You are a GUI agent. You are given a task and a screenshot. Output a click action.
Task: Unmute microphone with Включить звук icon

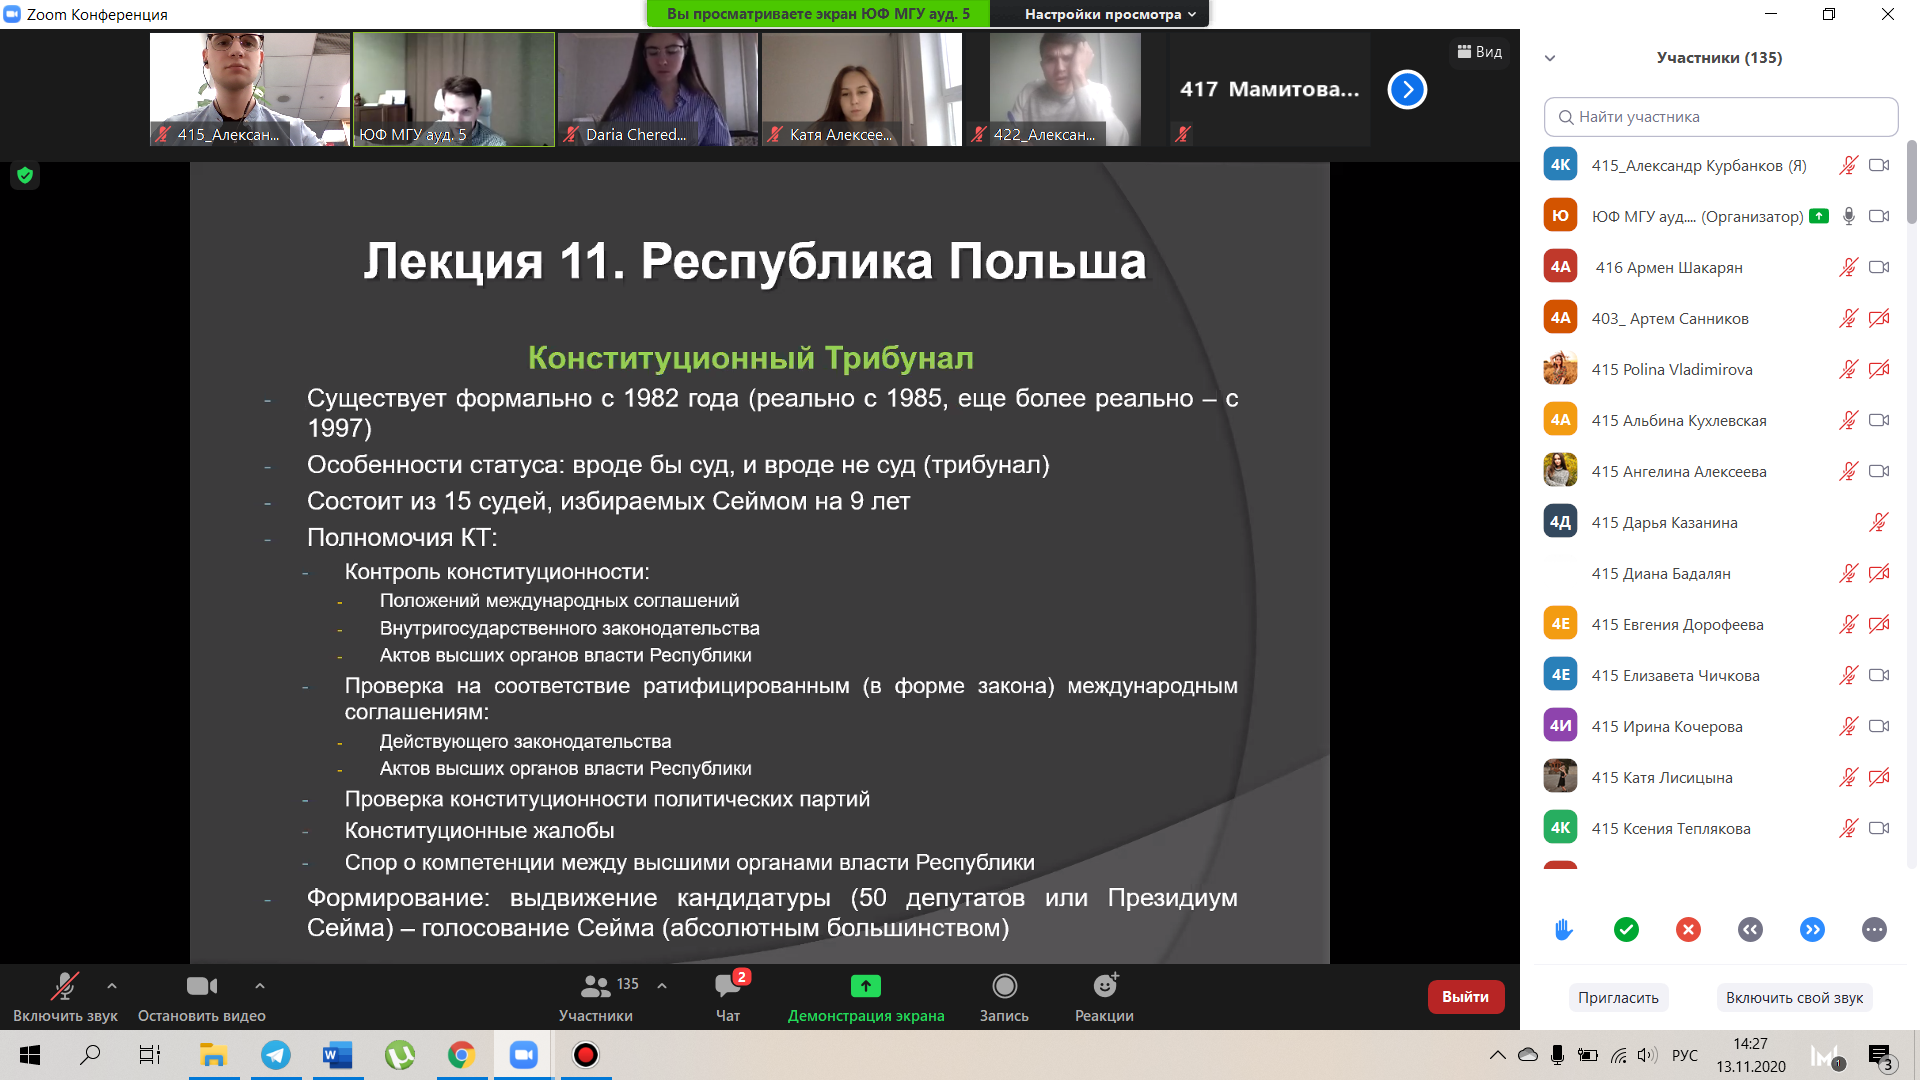point(65,987)
